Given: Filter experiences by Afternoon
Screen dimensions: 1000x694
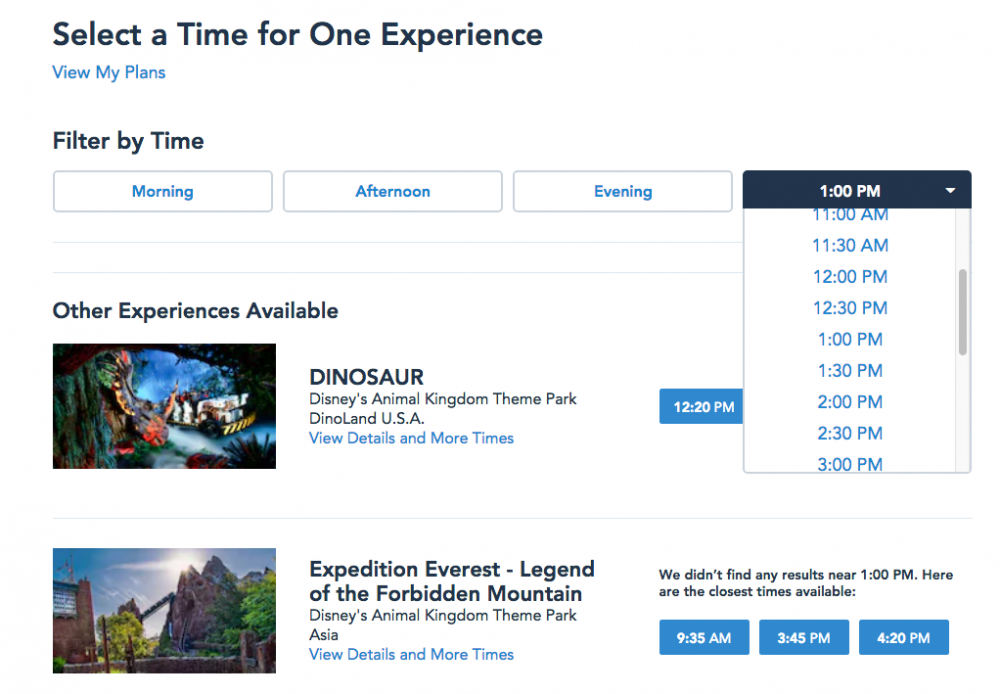Looking at the screenshot, I should point(392,191).
